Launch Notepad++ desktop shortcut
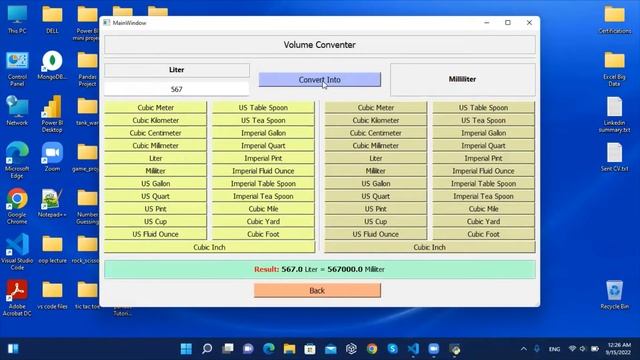The width and height of the screenshot is (640, 360). (52, 203)
